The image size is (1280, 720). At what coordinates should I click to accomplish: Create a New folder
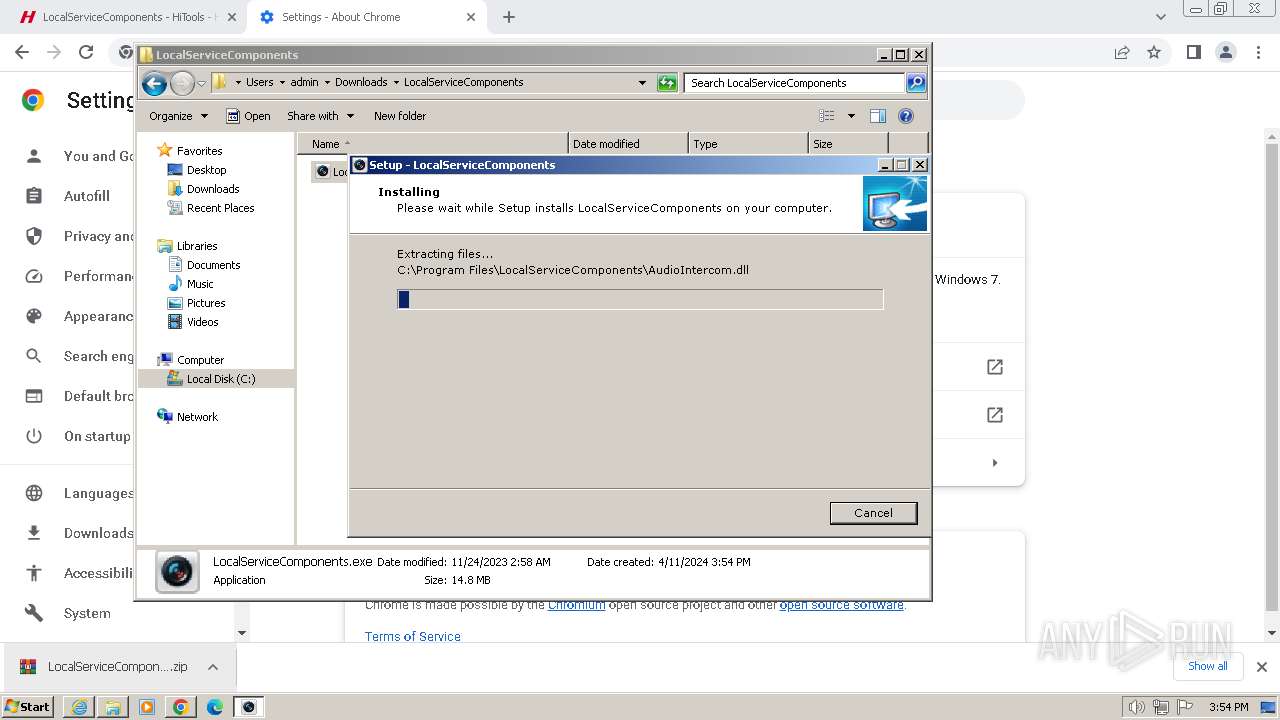pyautogui.click(x=400, y=116)
